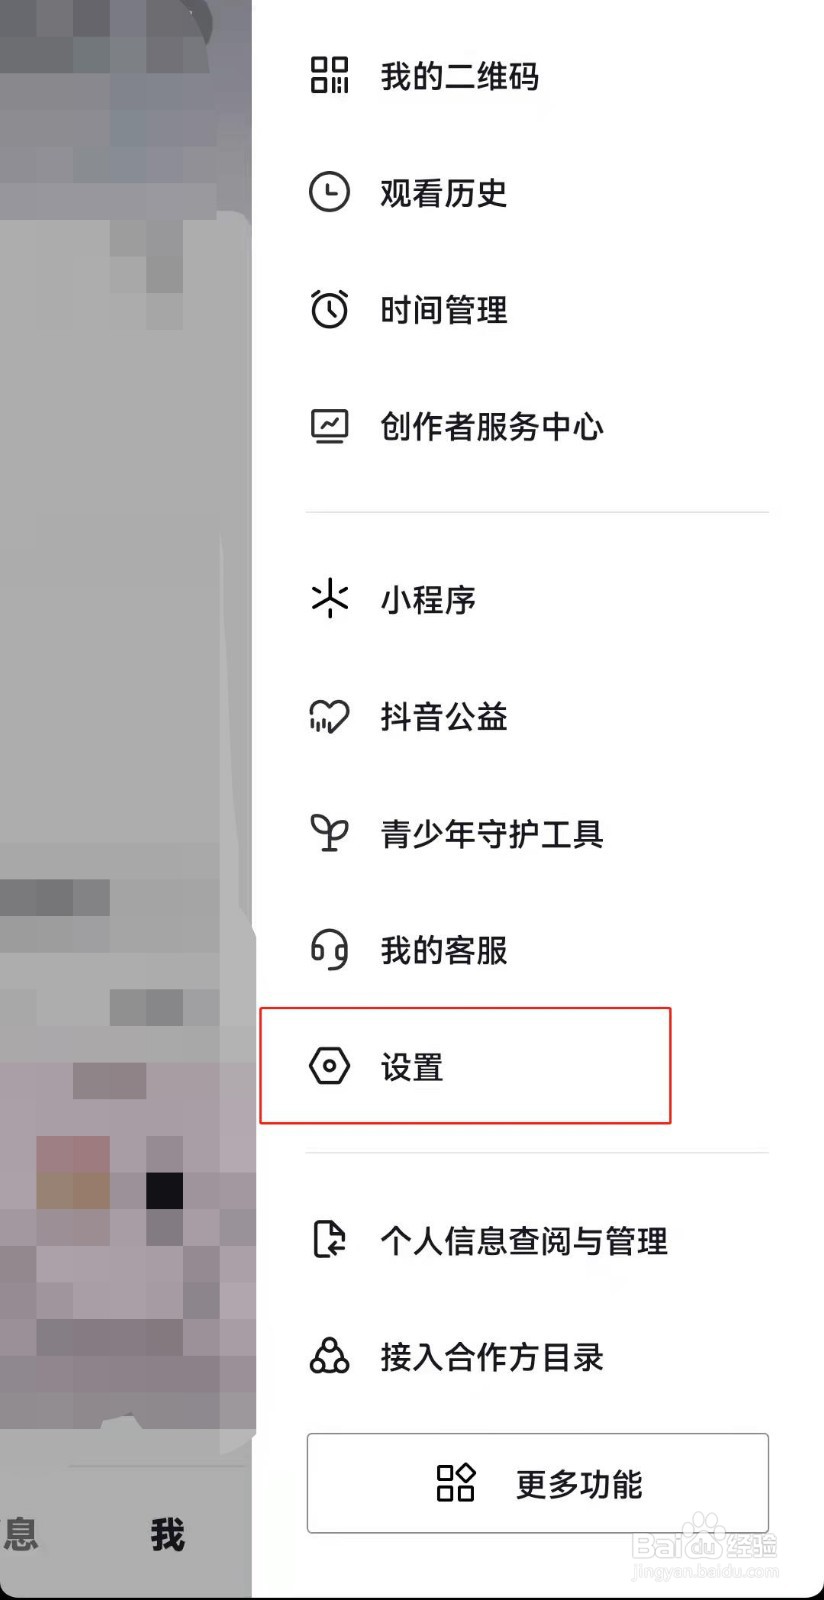Tap the personal information document icon
This screenshot has height=1600, width=824.
329,1239
